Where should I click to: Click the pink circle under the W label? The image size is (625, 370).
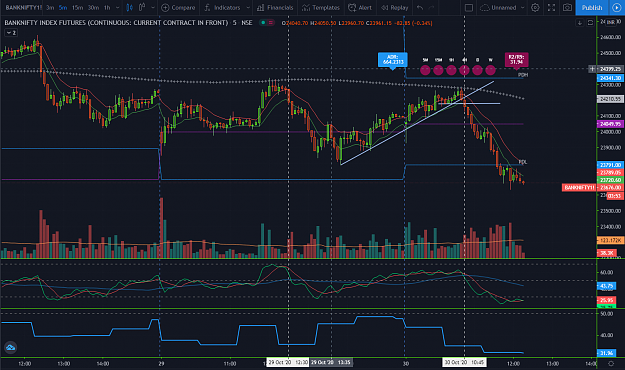click(491, 70)
